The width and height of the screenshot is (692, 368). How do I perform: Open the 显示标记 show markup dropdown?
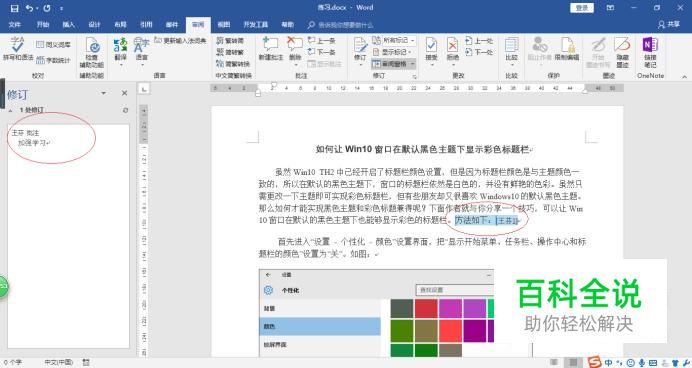pos(392,52)
